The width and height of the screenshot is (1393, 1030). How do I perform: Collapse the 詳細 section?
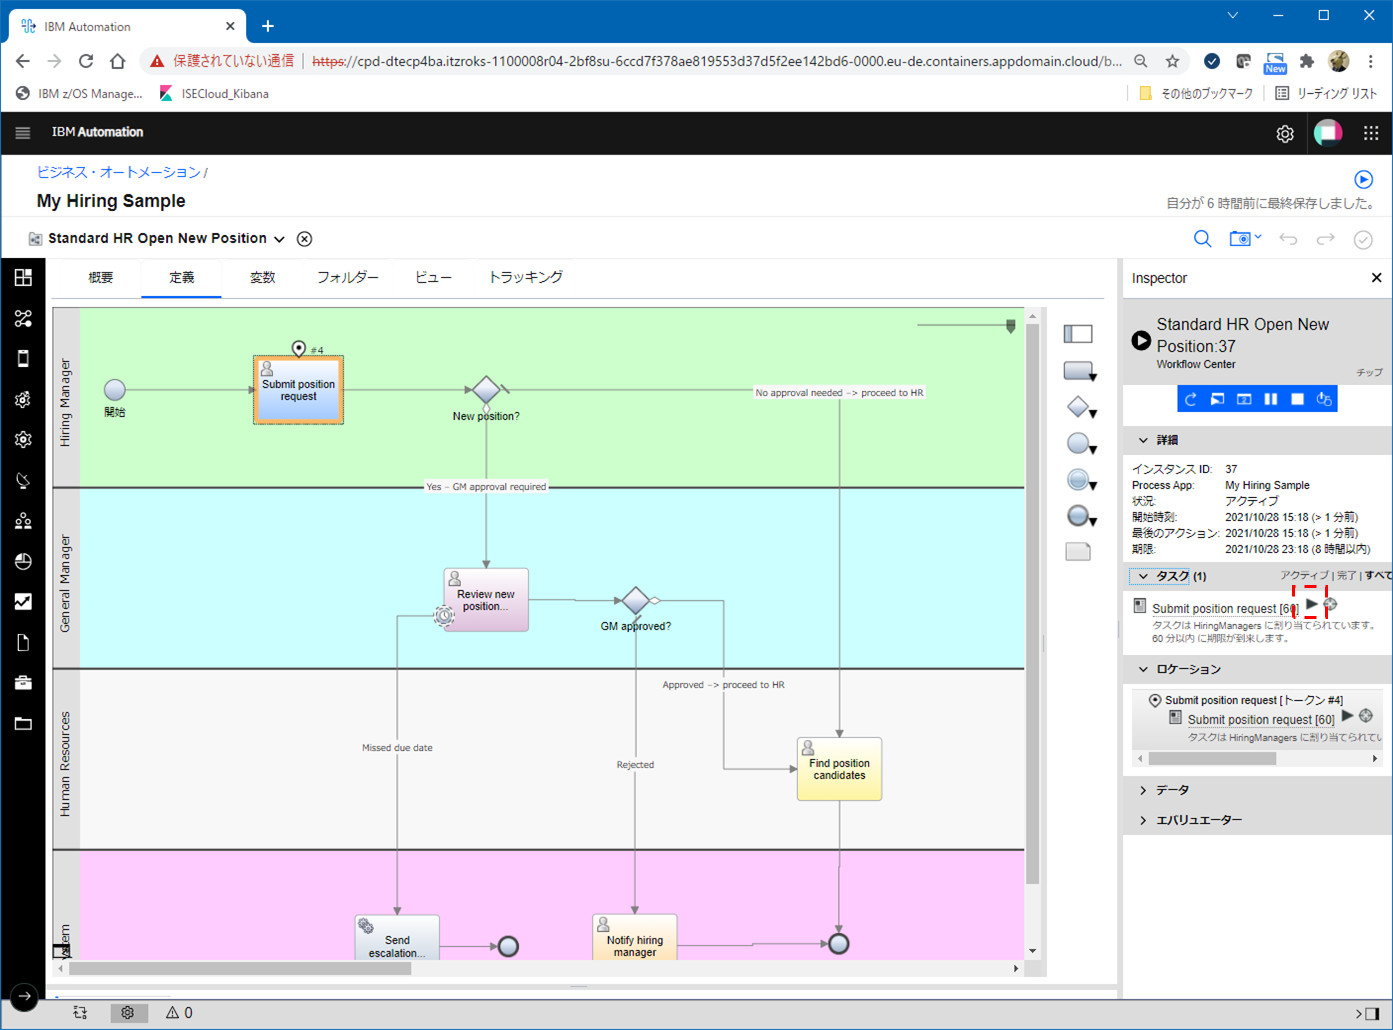coord(1144,440)
